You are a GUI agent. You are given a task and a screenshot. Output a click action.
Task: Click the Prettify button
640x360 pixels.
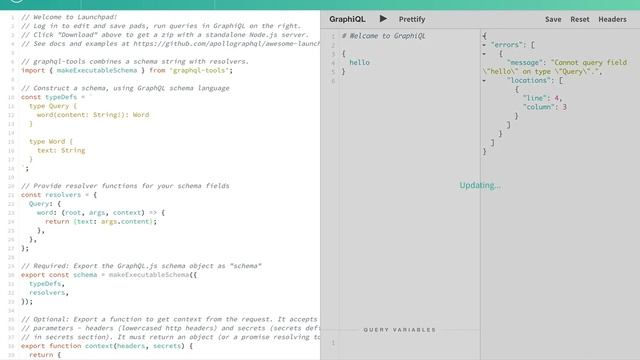[412, 19]
